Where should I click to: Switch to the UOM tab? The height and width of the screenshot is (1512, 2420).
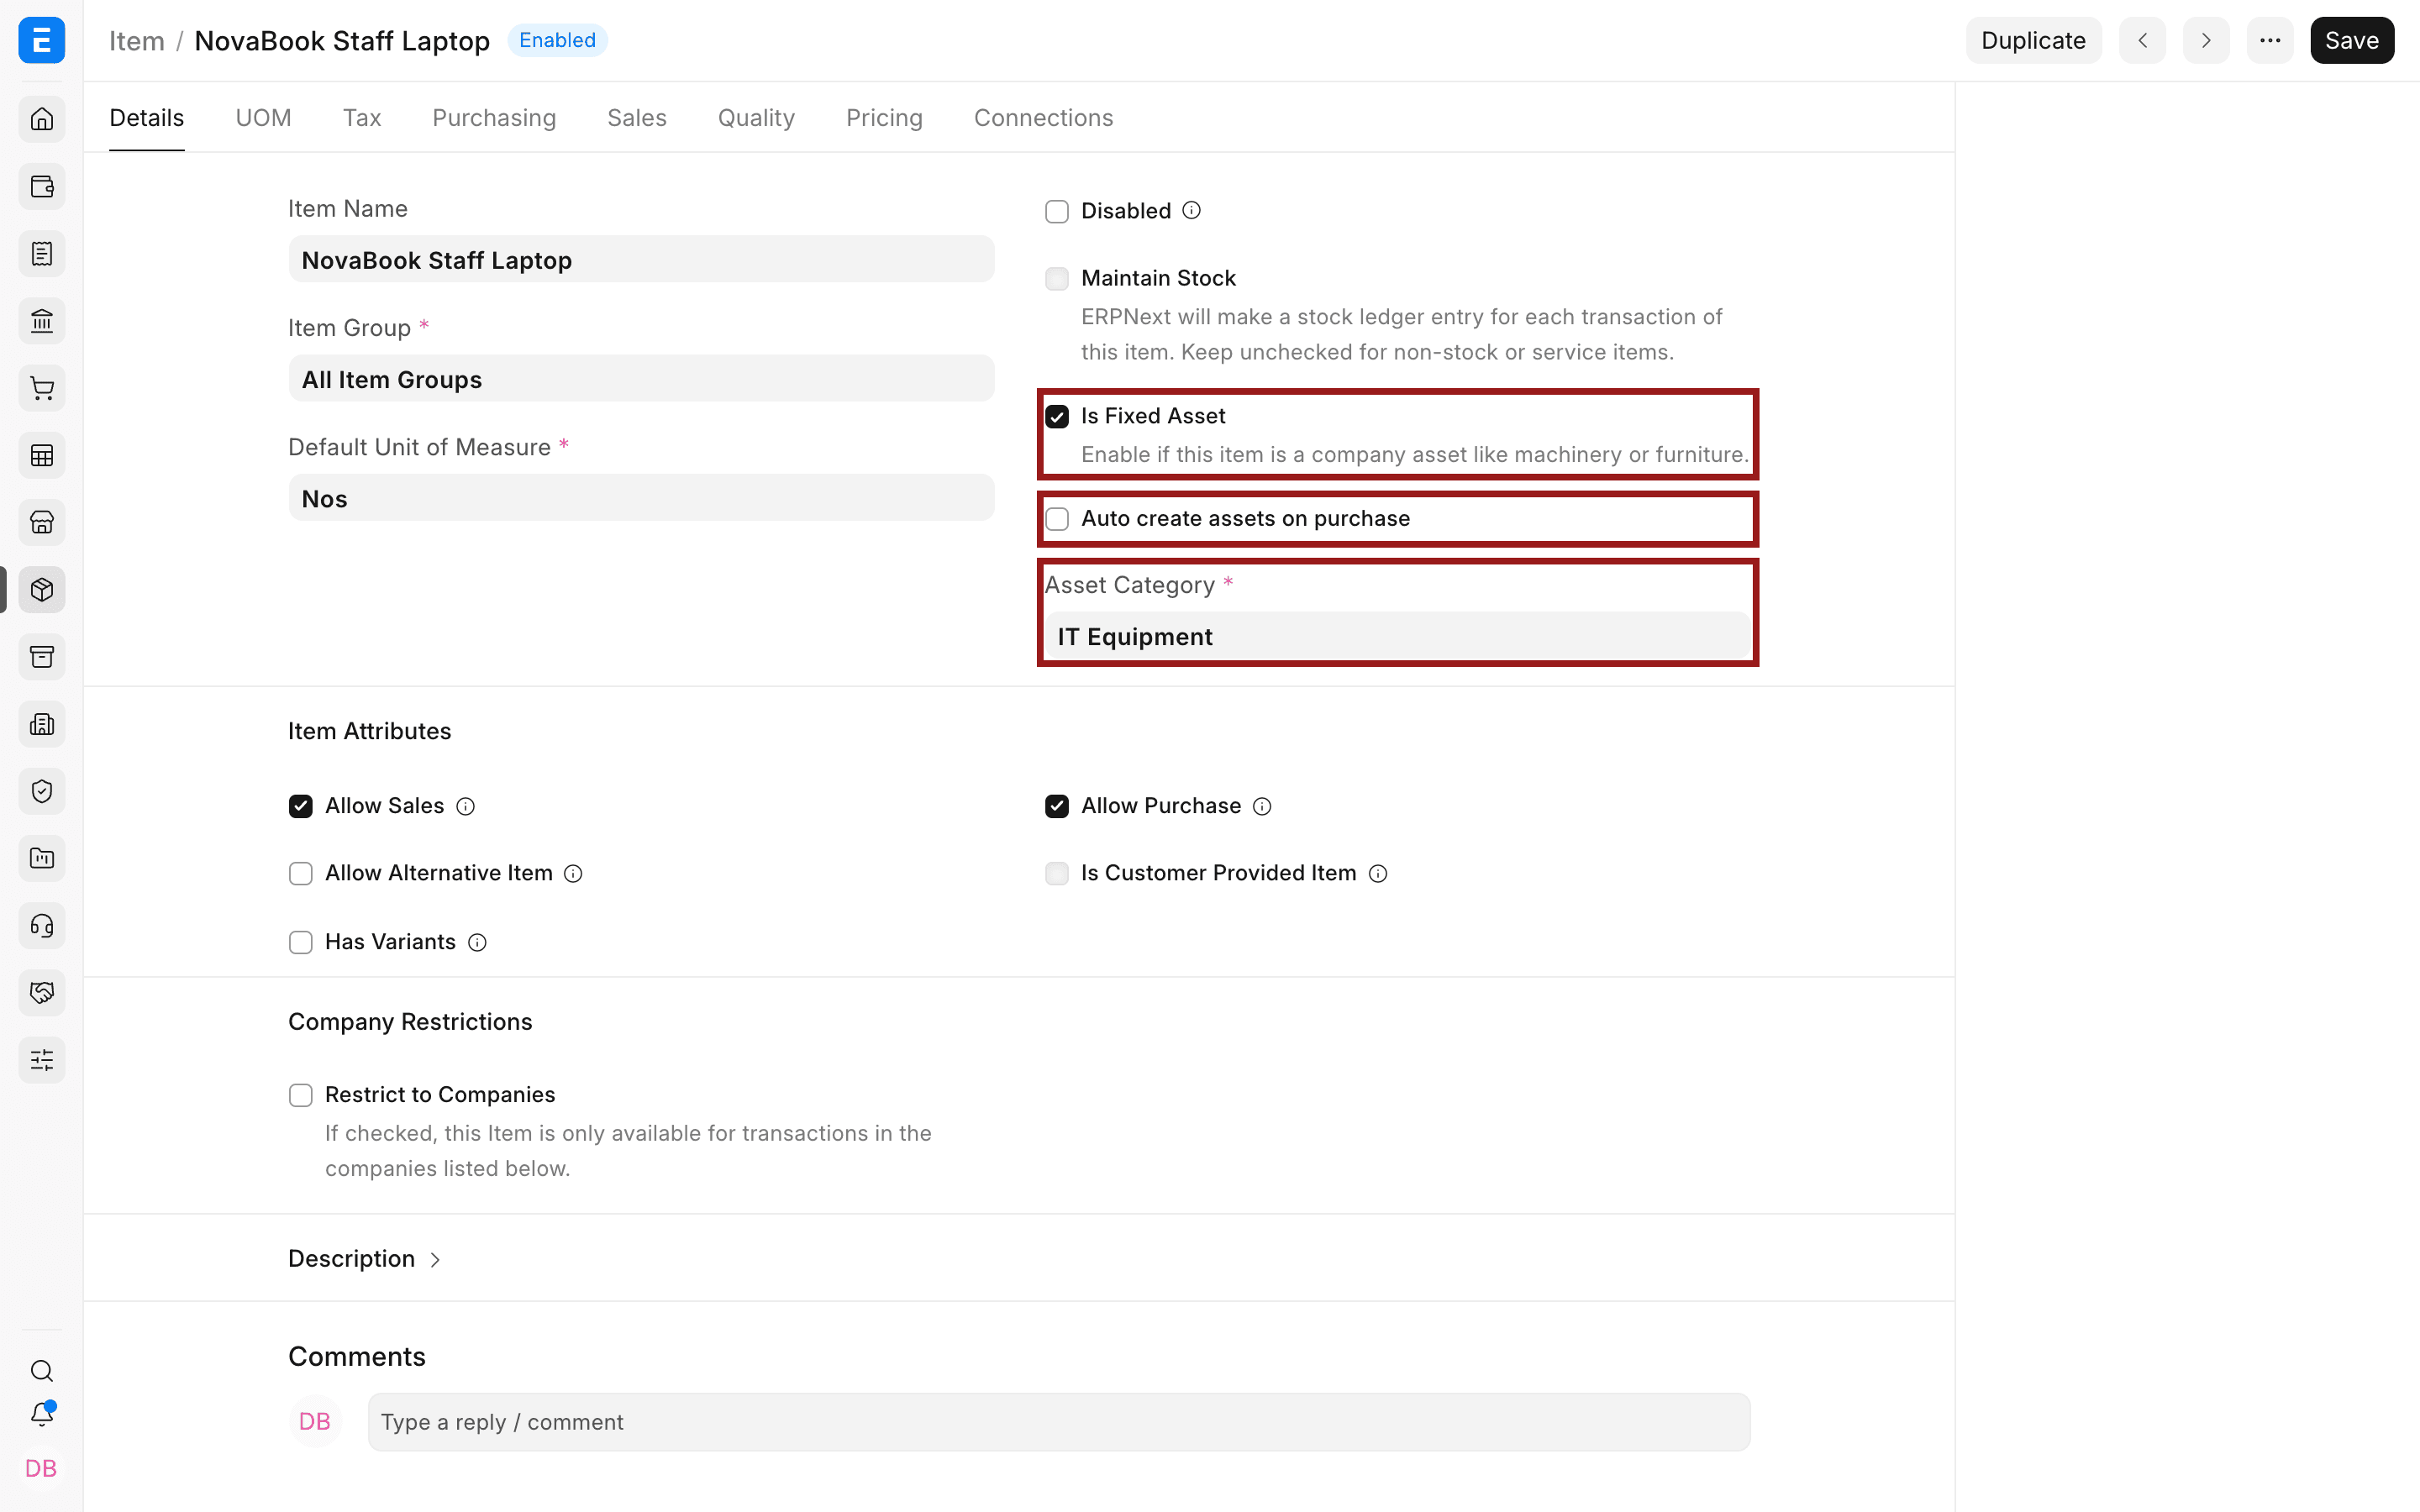[x=263, y=118]
